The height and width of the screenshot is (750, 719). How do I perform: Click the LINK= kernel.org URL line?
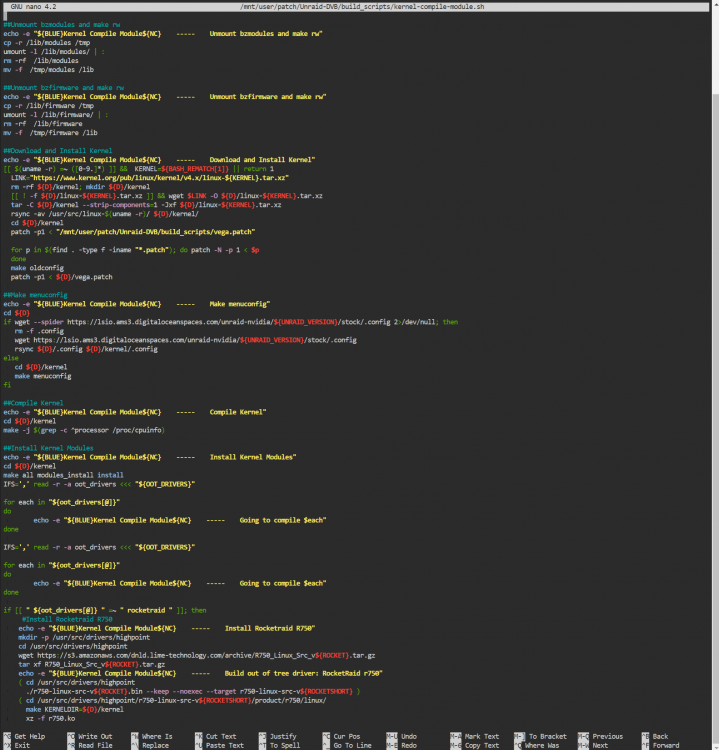150,178
